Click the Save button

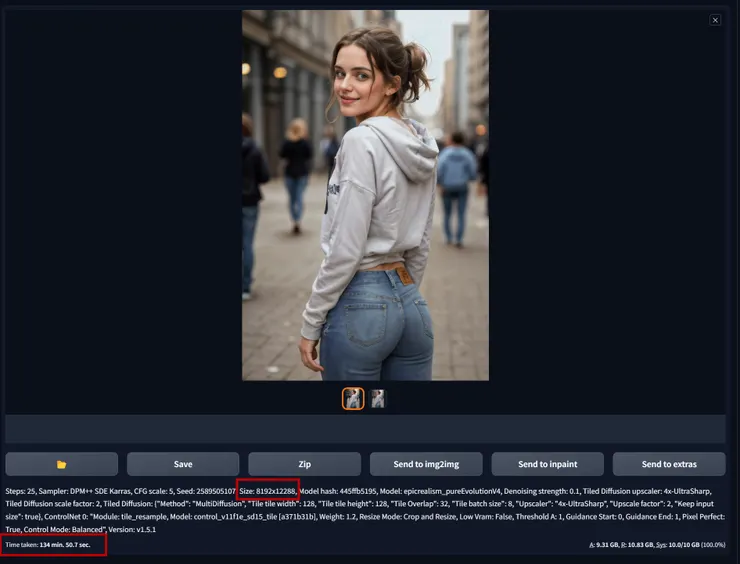tap(183, 464)
